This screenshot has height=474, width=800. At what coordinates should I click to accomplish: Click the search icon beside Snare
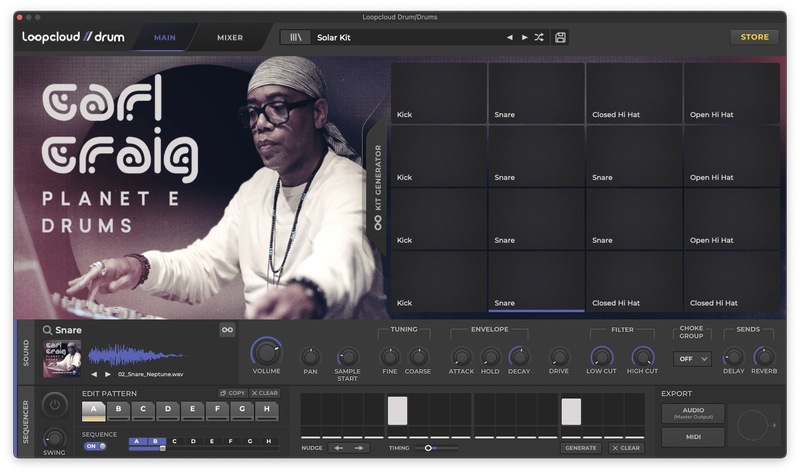click(x=47, y=330)
